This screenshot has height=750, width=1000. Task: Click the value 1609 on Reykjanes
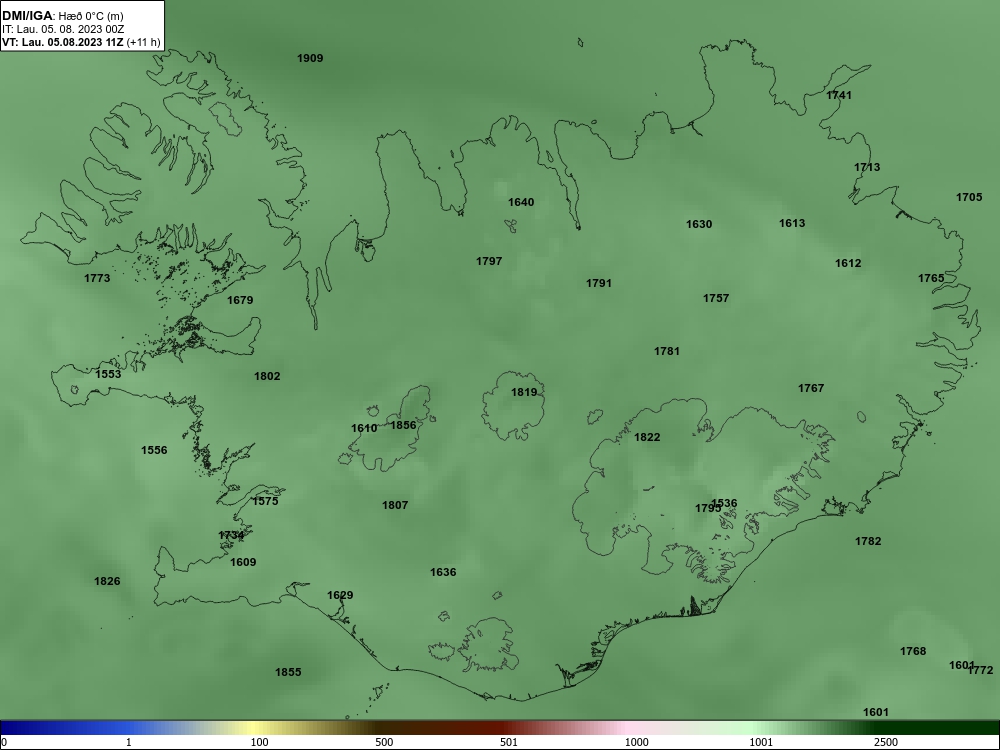click(243, 562)
